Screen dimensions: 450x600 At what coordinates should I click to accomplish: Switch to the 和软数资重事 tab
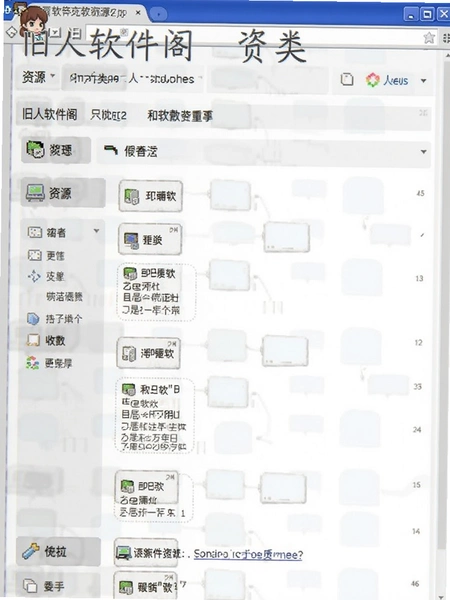[x=180, y=116]
